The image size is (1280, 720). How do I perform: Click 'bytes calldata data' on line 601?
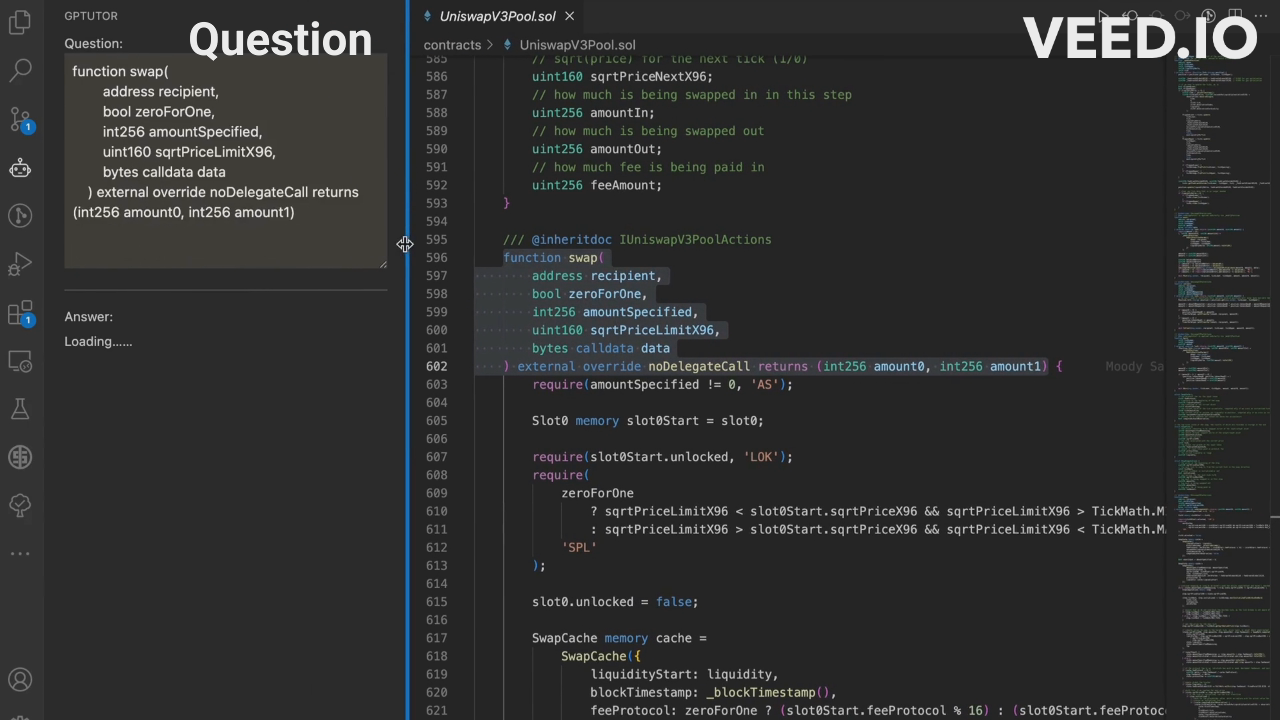[x=601, y=348]
